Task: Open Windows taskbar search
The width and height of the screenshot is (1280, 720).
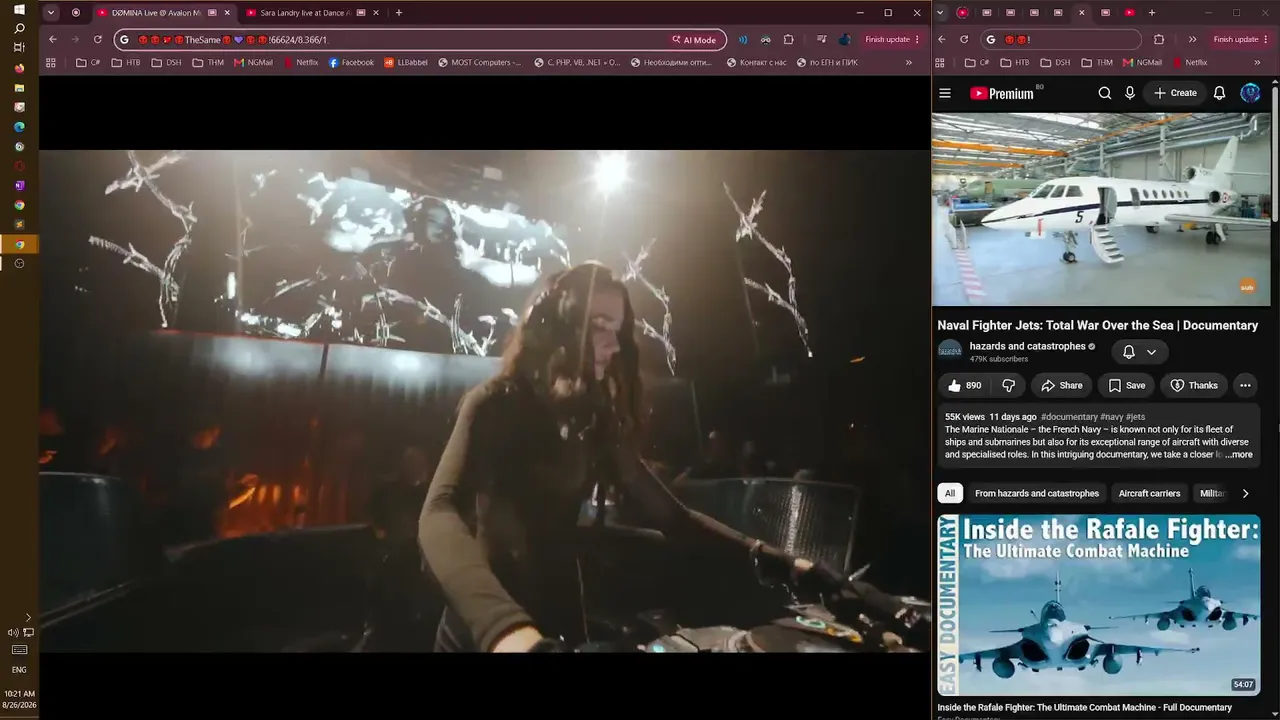Action: click(19, 28)
